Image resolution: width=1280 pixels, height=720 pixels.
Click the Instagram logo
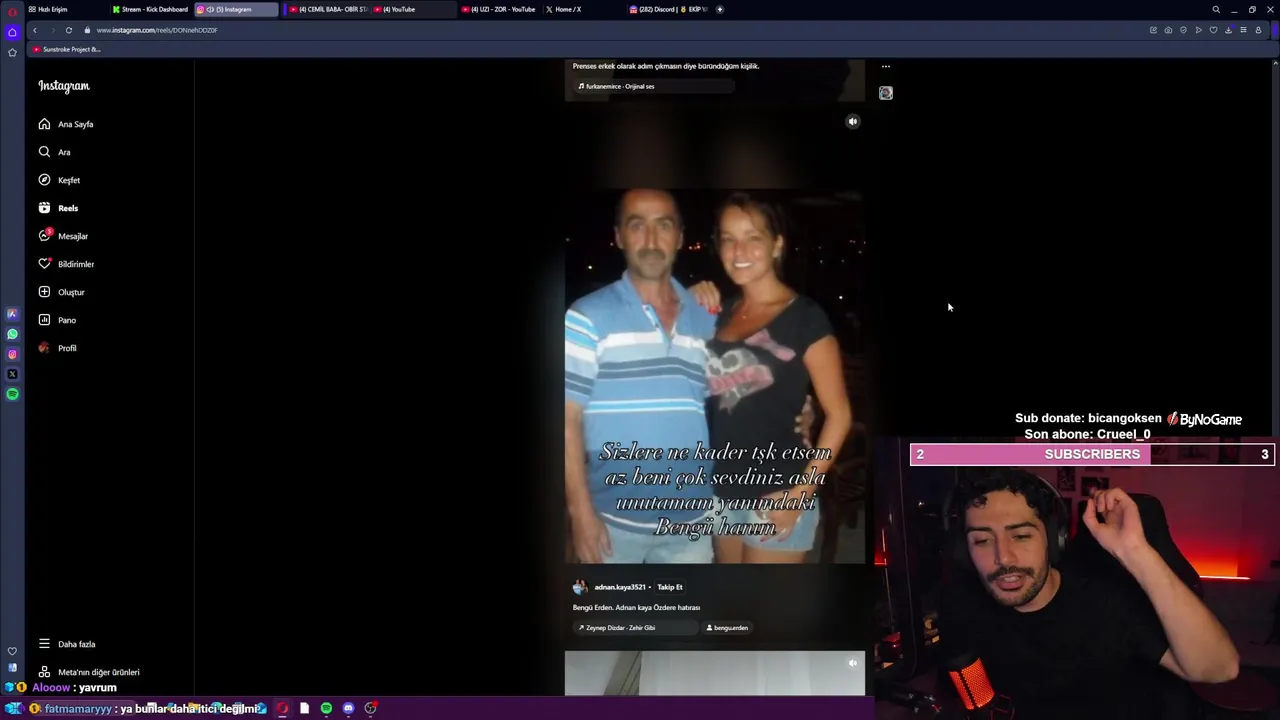click(x=64, y=86)
